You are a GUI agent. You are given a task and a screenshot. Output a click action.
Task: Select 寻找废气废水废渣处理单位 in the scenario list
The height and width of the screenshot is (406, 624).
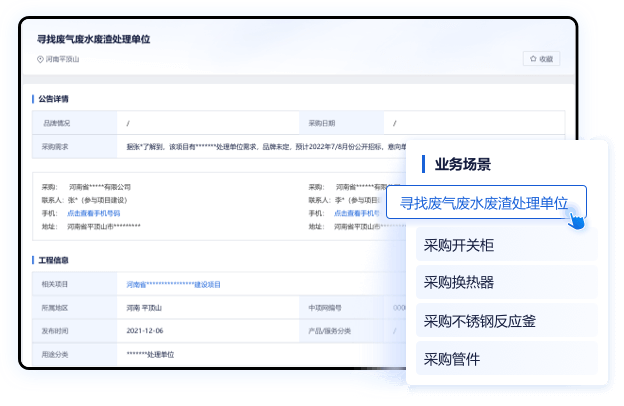click(x=484, y=203)
